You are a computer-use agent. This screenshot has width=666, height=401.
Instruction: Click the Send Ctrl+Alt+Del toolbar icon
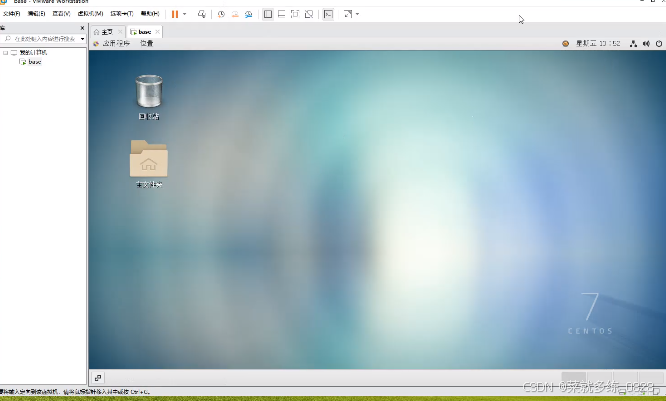[202, 14]
